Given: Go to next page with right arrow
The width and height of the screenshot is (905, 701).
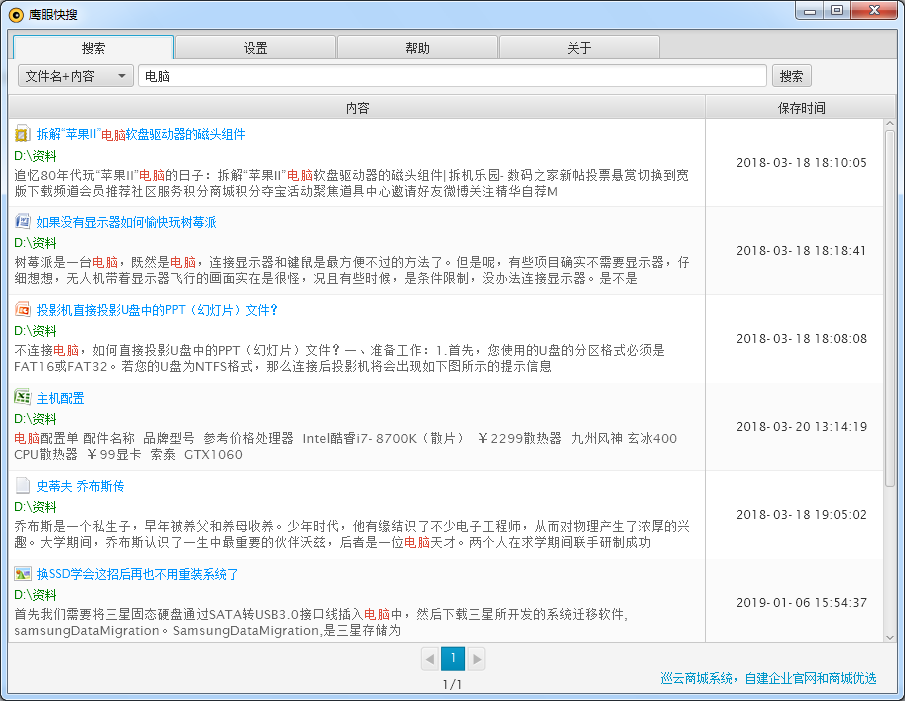Looking at the screenshot, I should 477,658.
